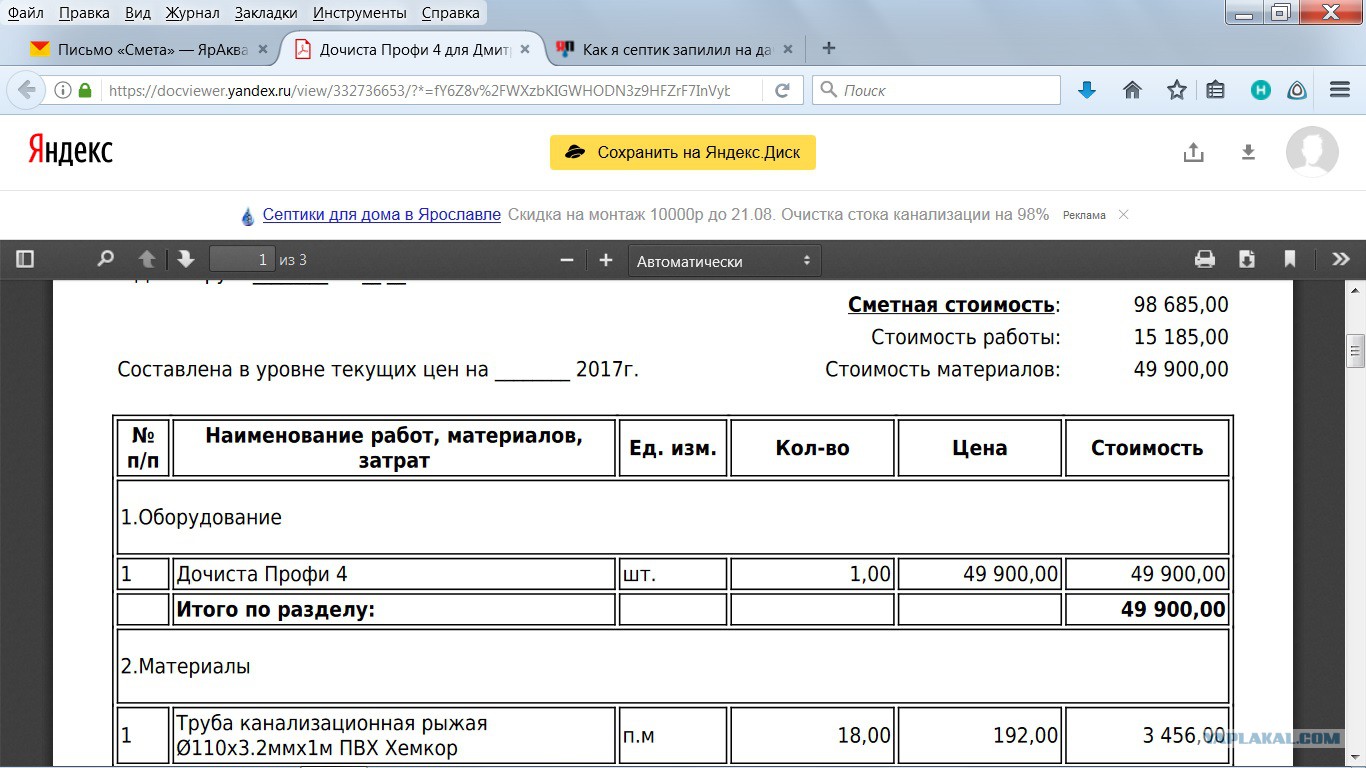This screenshot has height=768, width=1366.
Task: Open the «Закладки» menu
Action: [266, 13]
